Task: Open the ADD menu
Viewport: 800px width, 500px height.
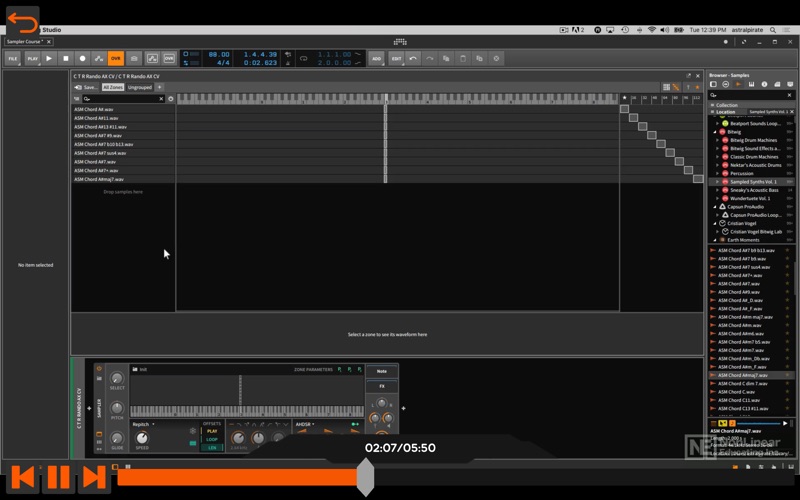Action: point(376,59)
